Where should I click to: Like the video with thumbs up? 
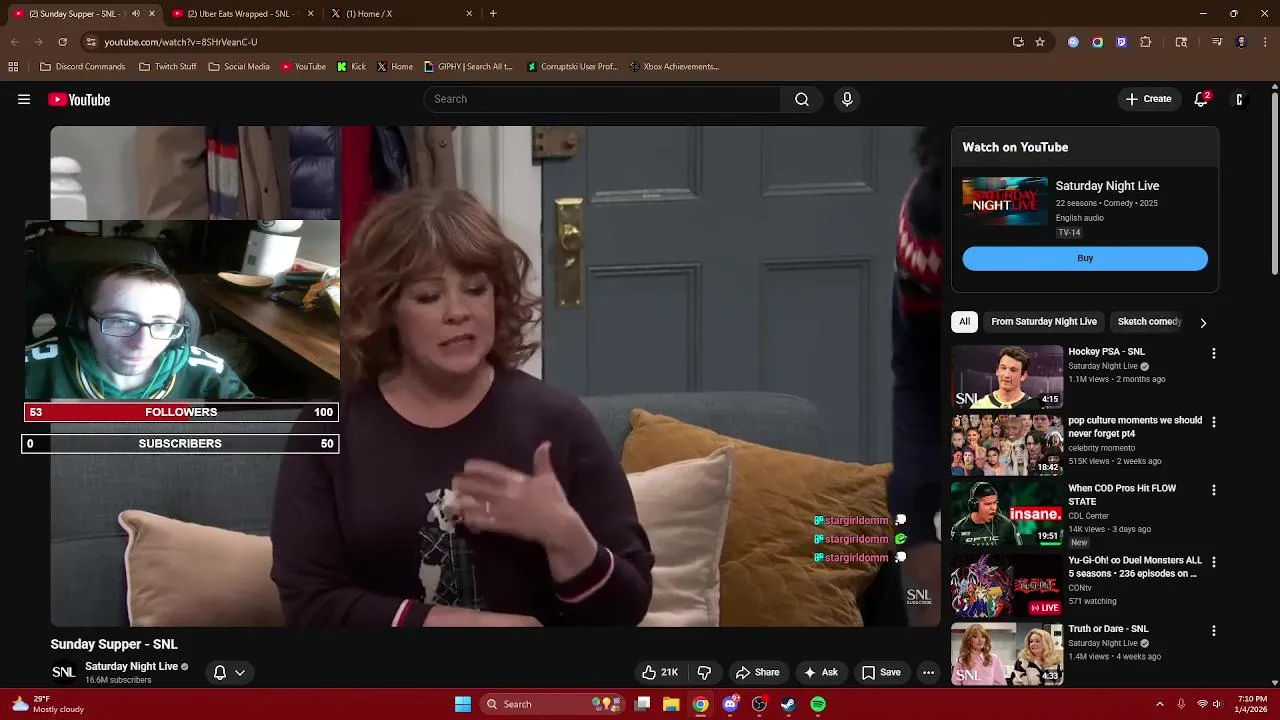[660, 672]
